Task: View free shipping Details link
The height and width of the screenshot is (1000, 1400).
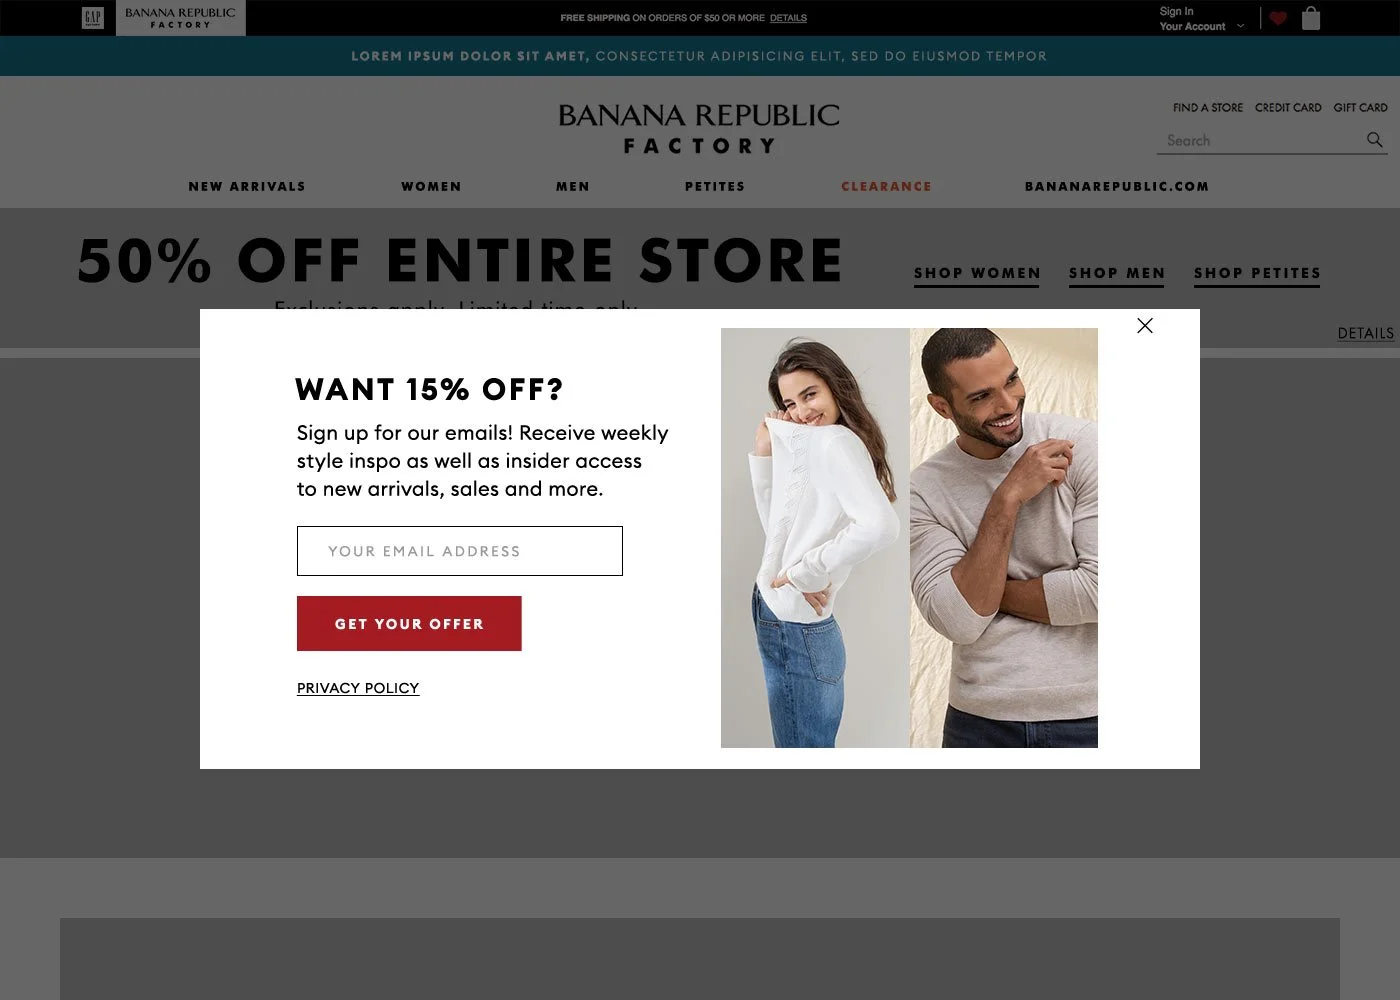Action: (x=788, y=18)
